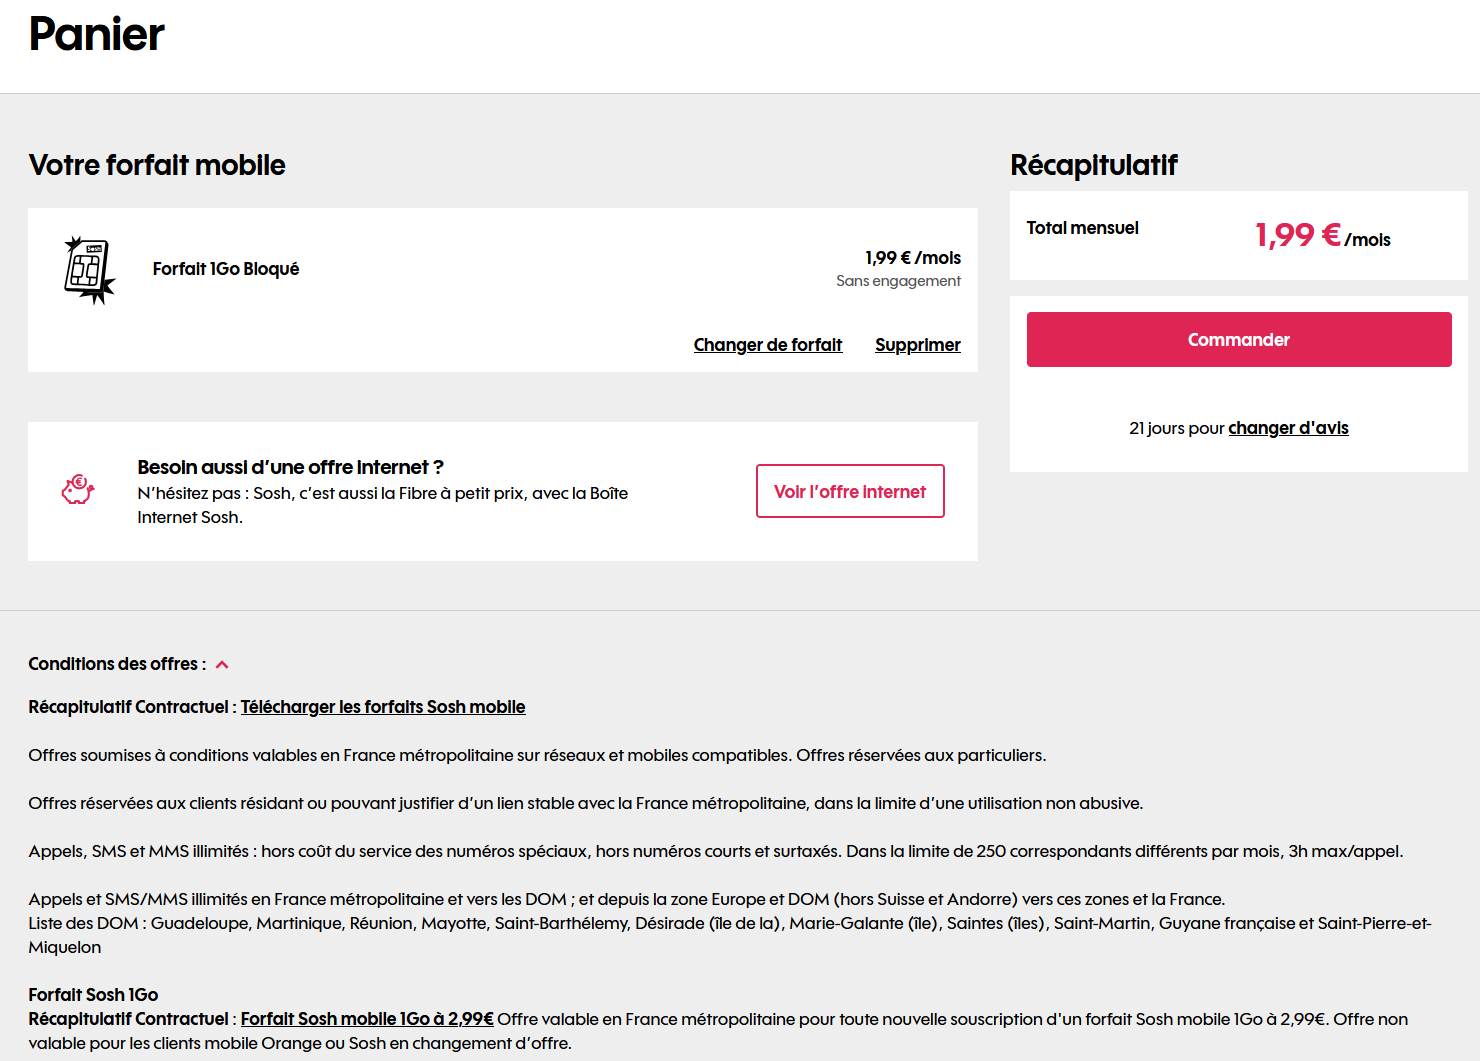Click Offres soumises à conditions valables paragraph
Viewport: 1480px width, 1061px height.
[537, 755]
